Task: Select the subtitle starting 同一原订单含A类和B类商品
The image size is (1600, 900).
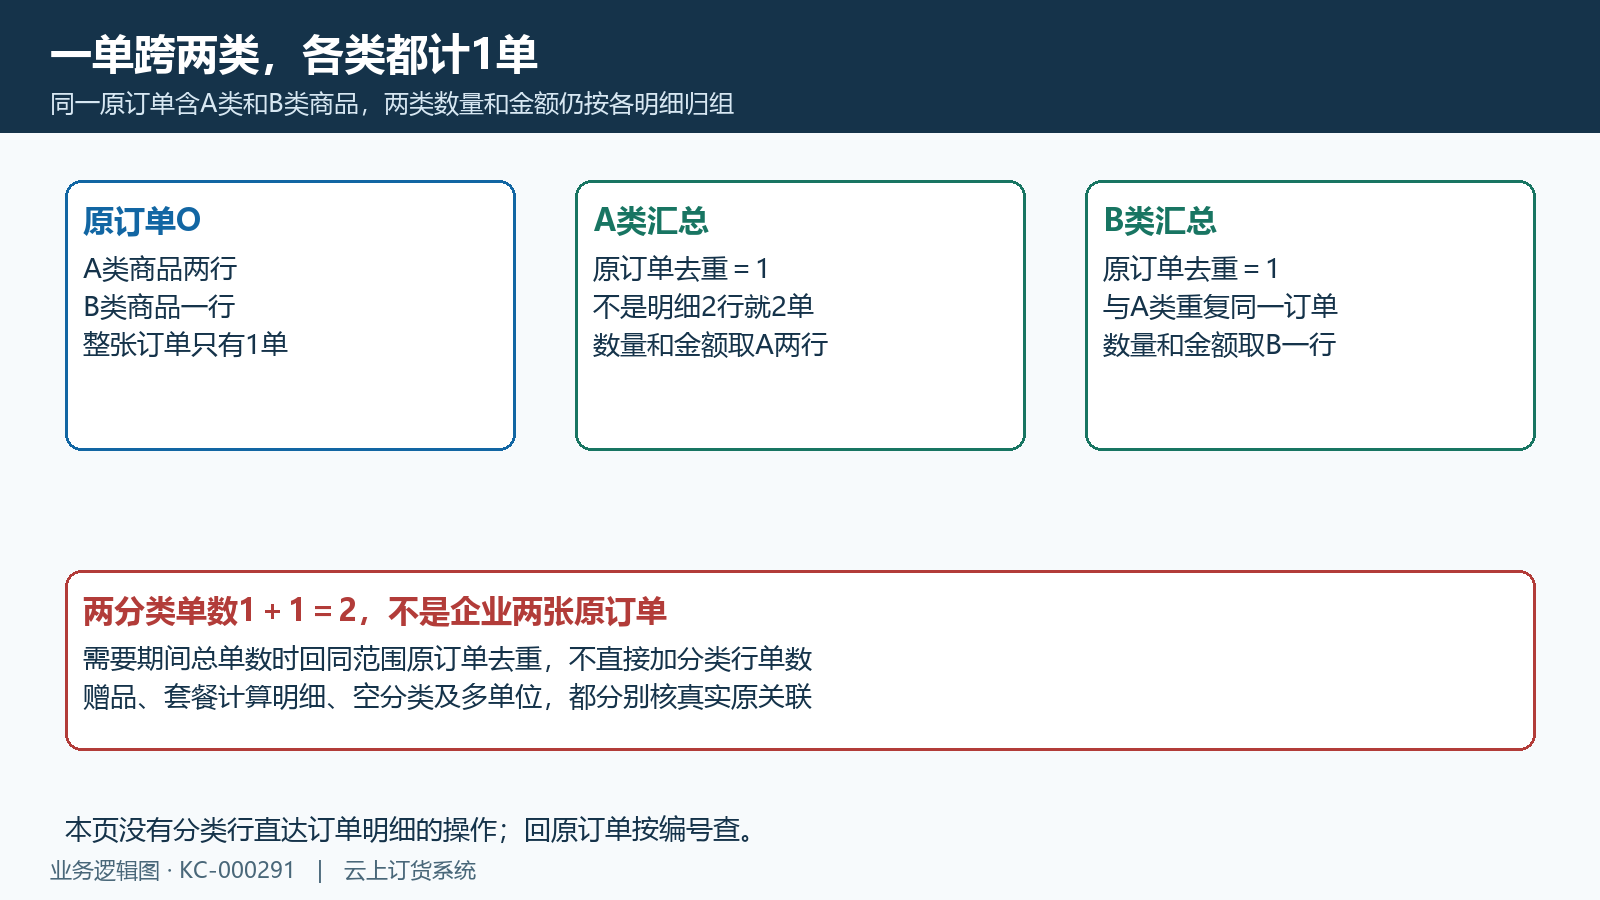Action: (392, 104)
